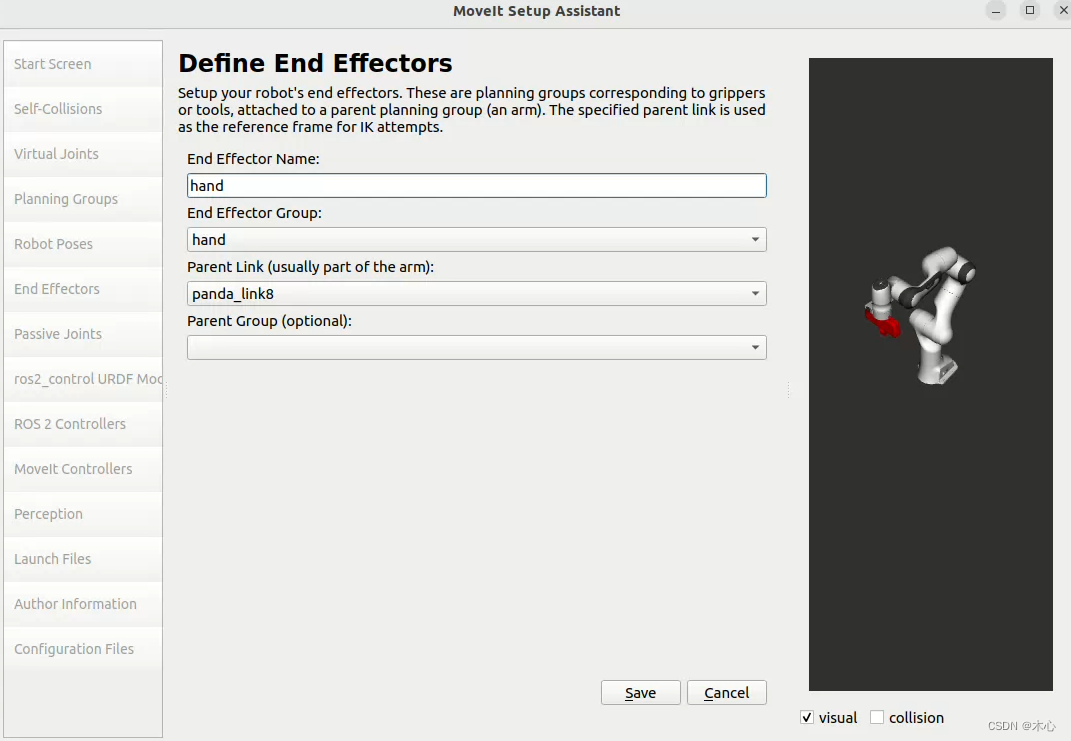Screen dimensions: 1071x741
Task: Open the Start Screen step
Action: [83, 64]
